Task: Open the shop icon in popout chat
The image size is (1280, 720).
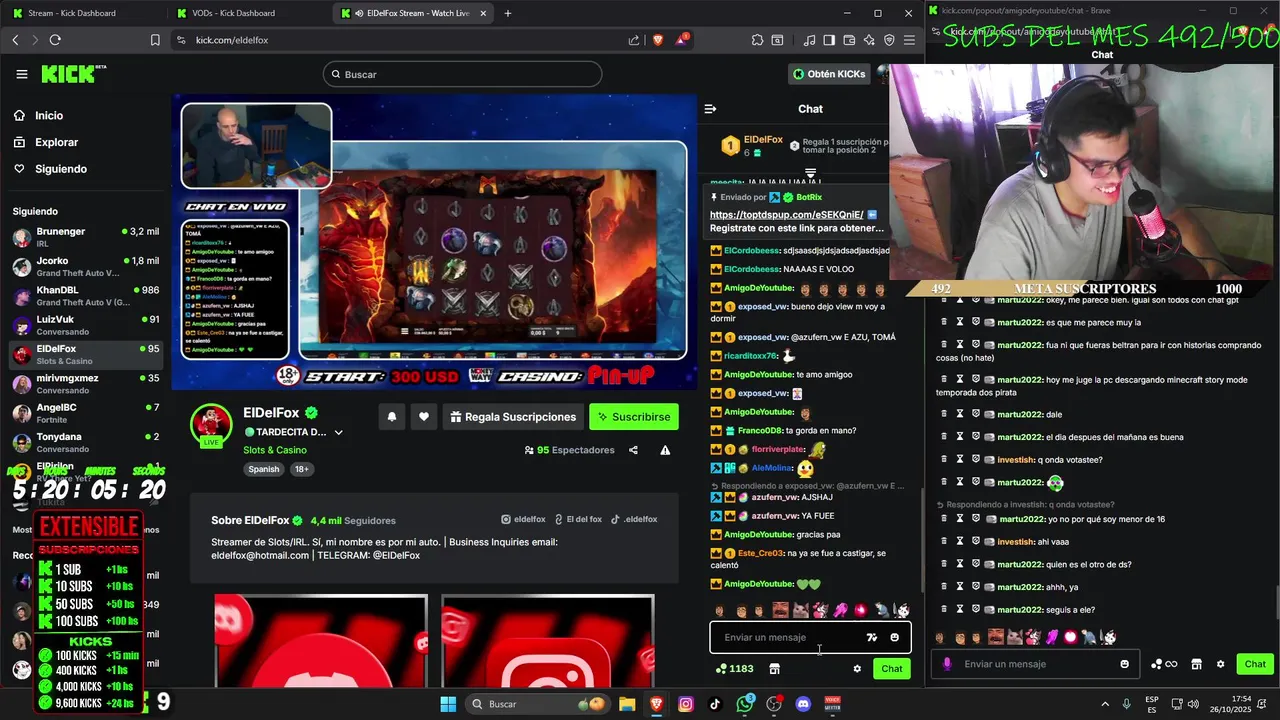Action: click(1196, 664)
